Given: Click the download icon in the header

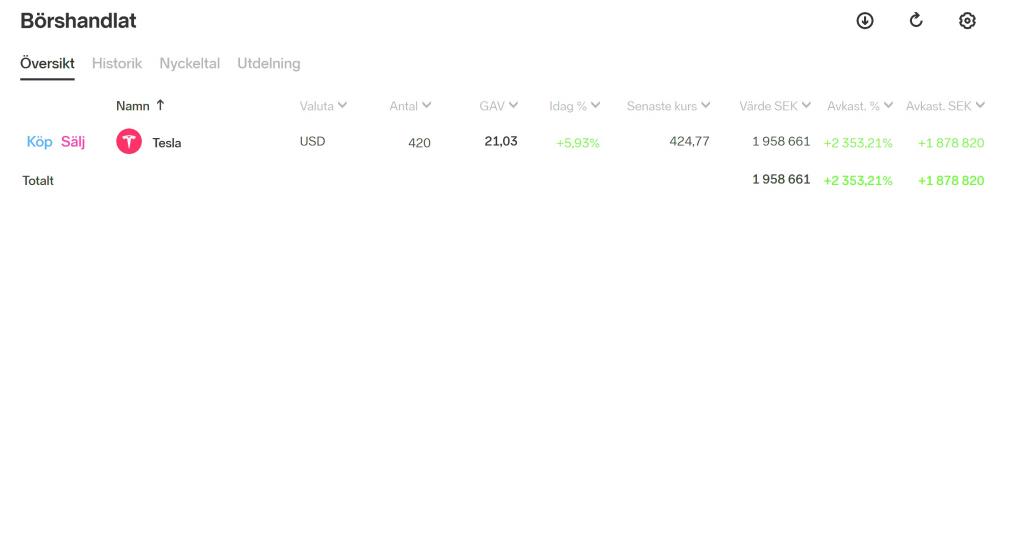Looking at the screenshot, I should click(865, 21).
